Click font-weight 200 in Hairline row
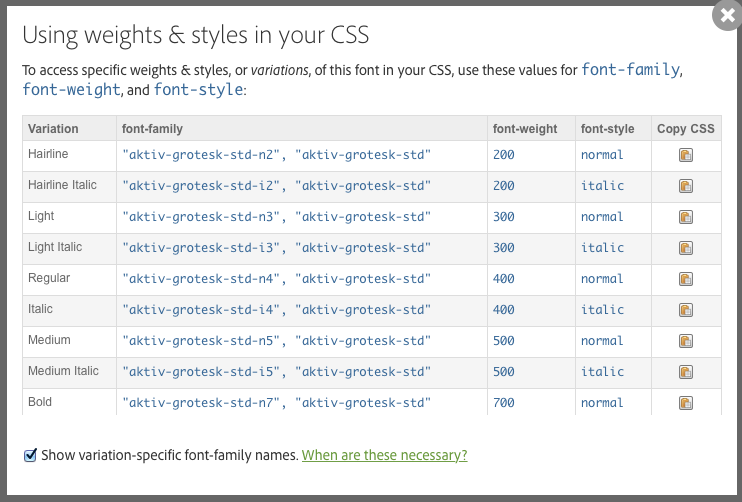Viewport: 742px width, 502px height. 504,155
